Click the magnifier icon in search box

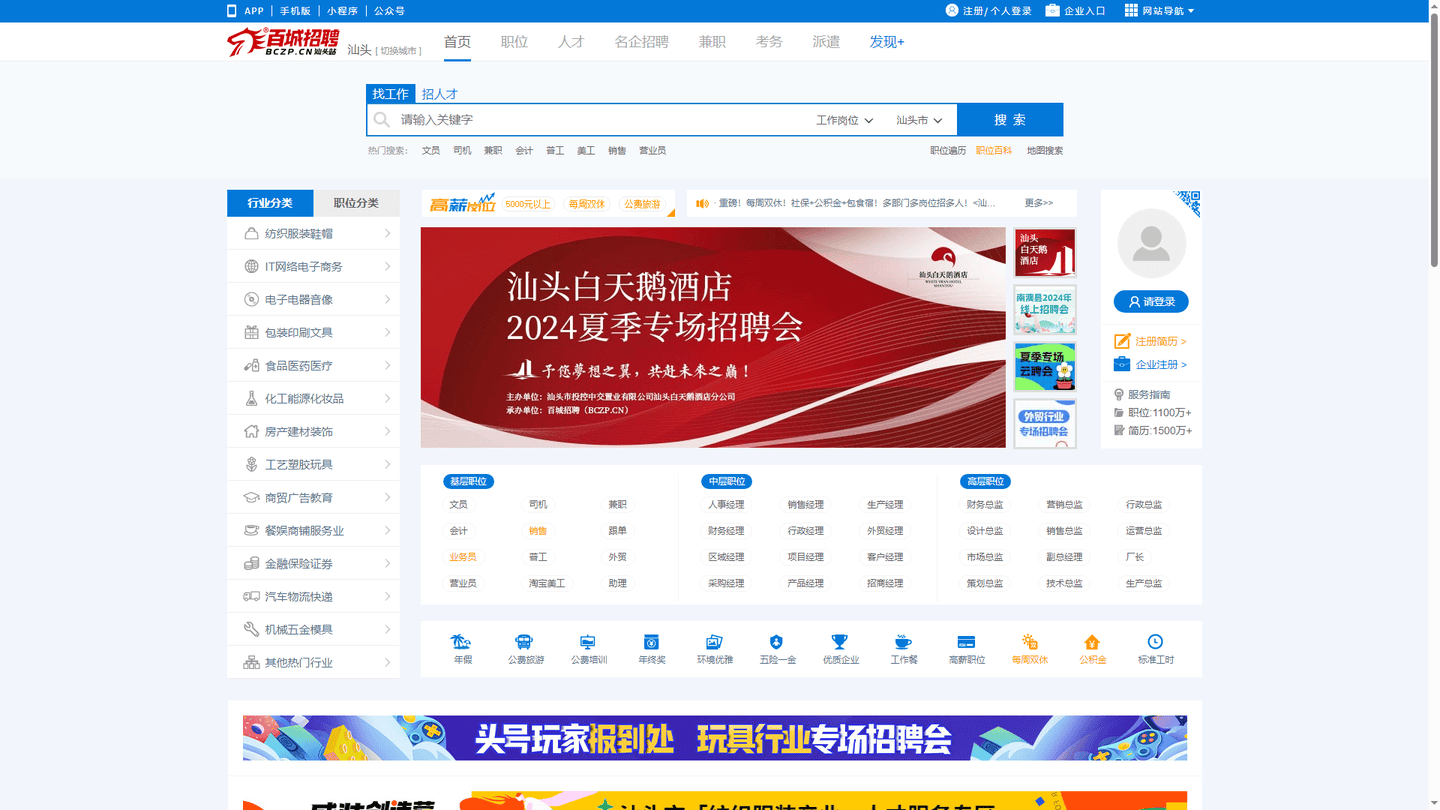[382, 120]
